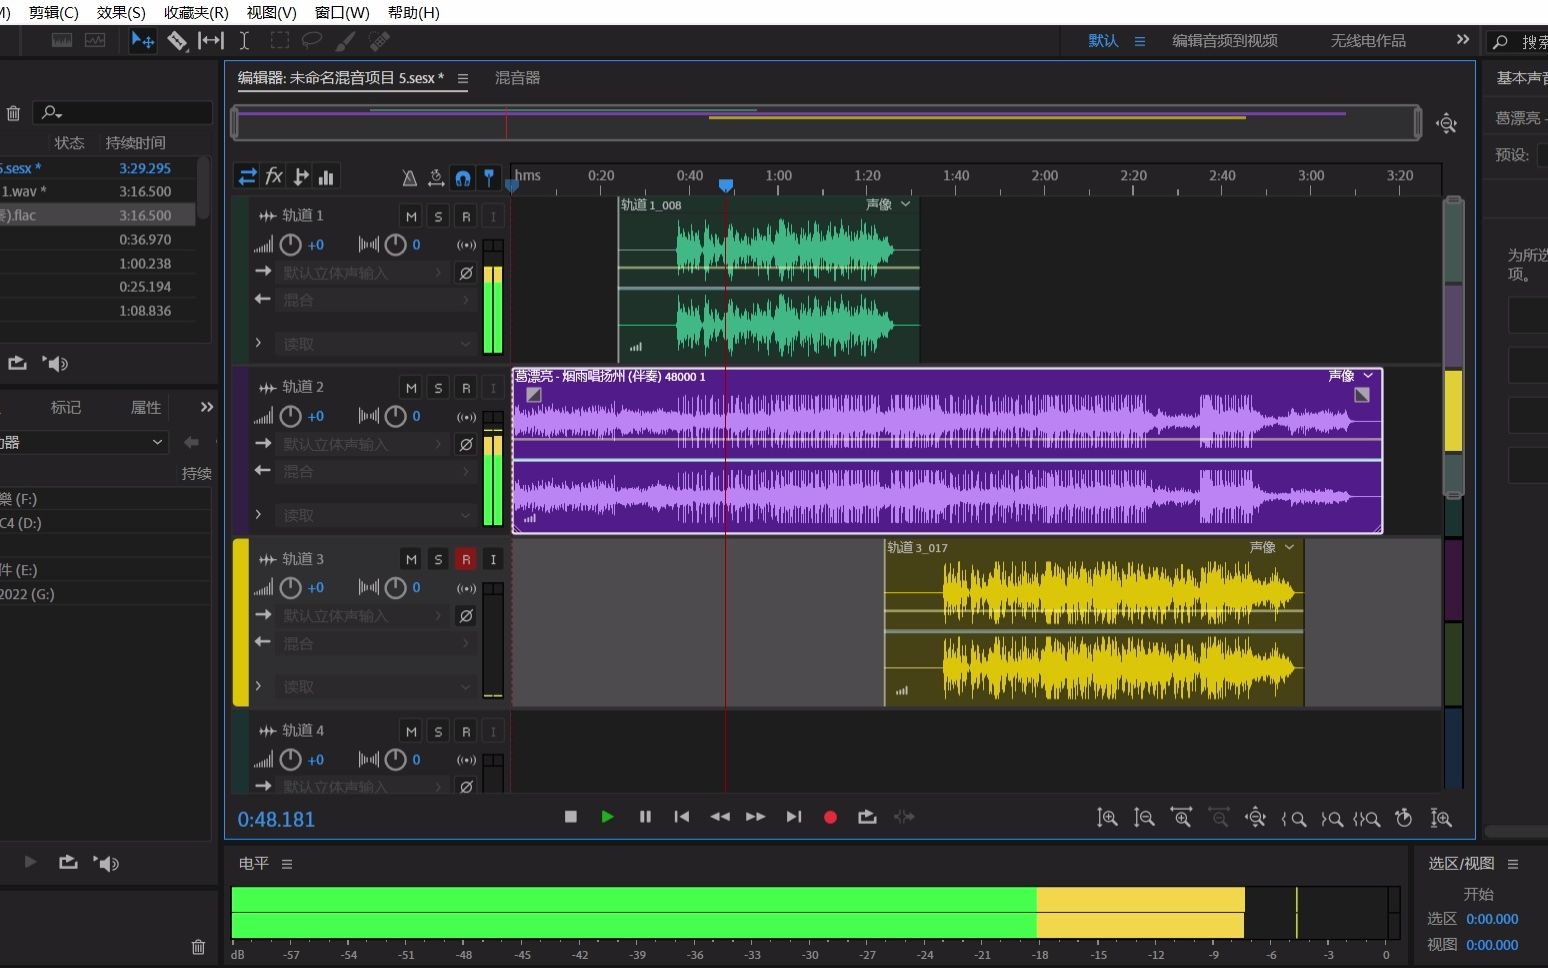1548x968 pixels.
Task: Disarm record on 轨道 3
Action: [466, 560]
